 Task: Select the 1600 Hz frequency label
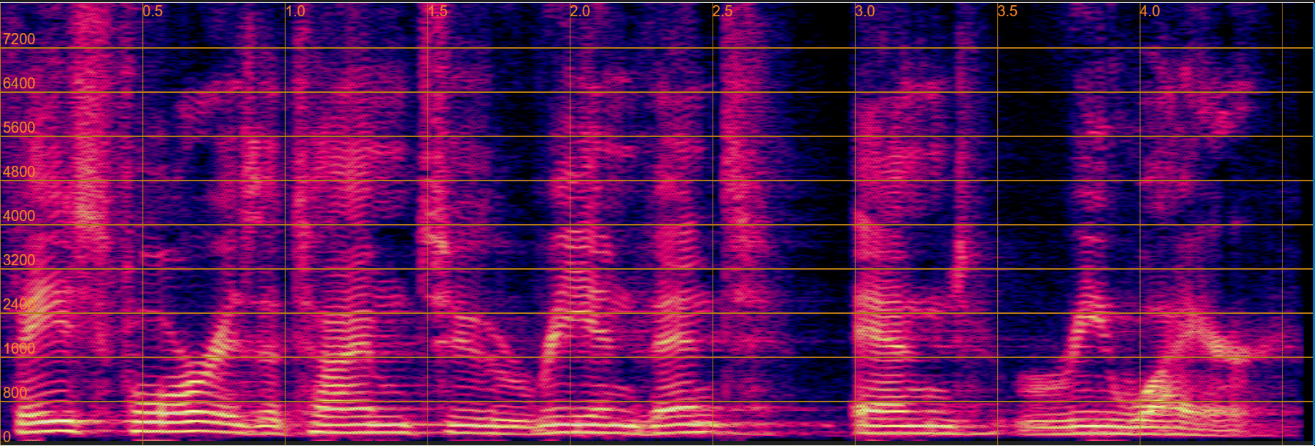pos(19,348)
